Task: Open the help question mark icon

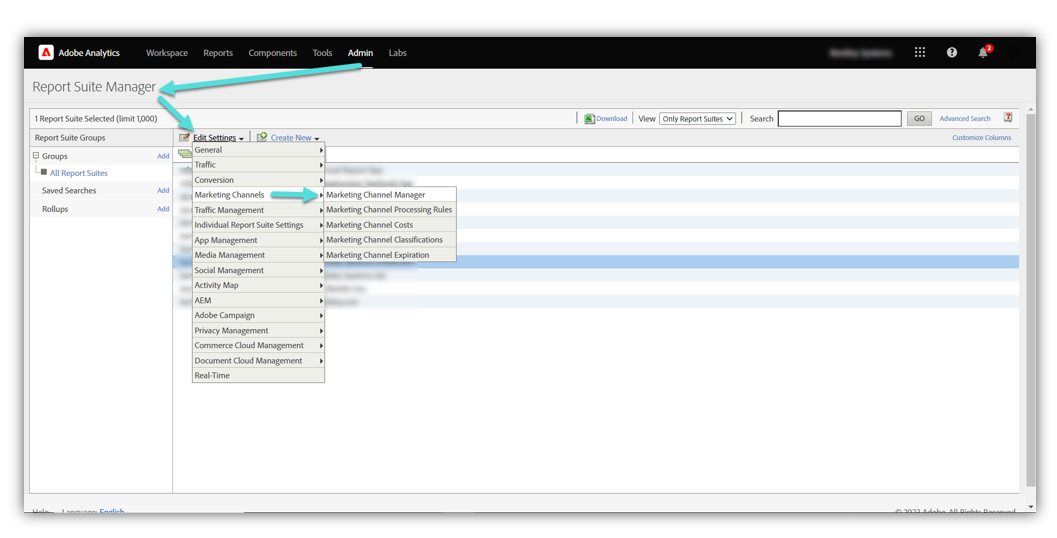Action: tap(952, 53)
